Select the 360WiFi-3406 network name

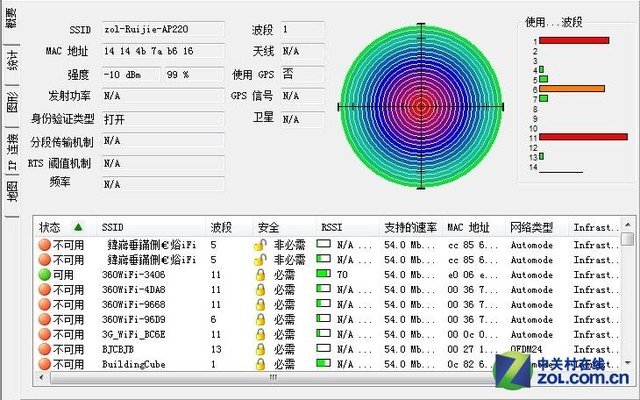(133, 275)
